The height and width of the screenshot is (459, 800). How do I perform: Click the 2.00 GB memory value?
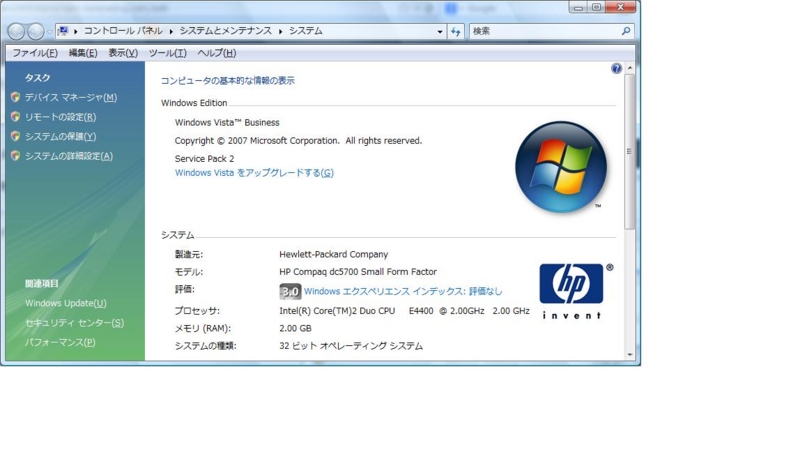coord(295,328)
